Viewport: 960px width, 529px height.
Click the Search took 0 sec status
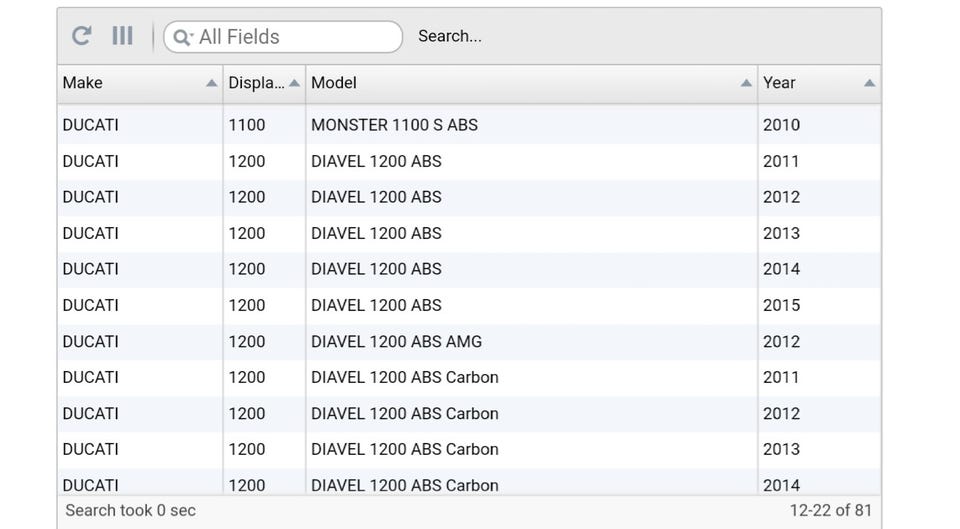tap(130, 510)
